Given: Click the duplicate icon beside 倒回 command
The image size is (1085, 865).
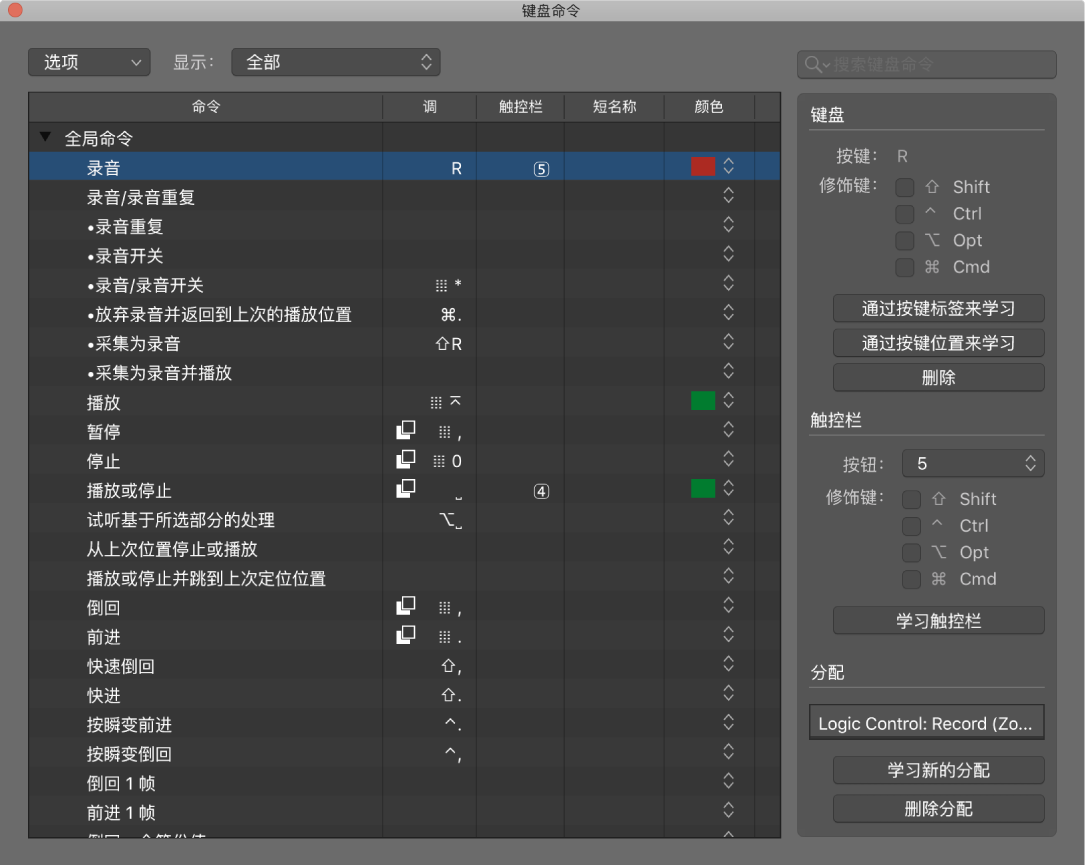Looking at the screenshot, I should [405, 607].
